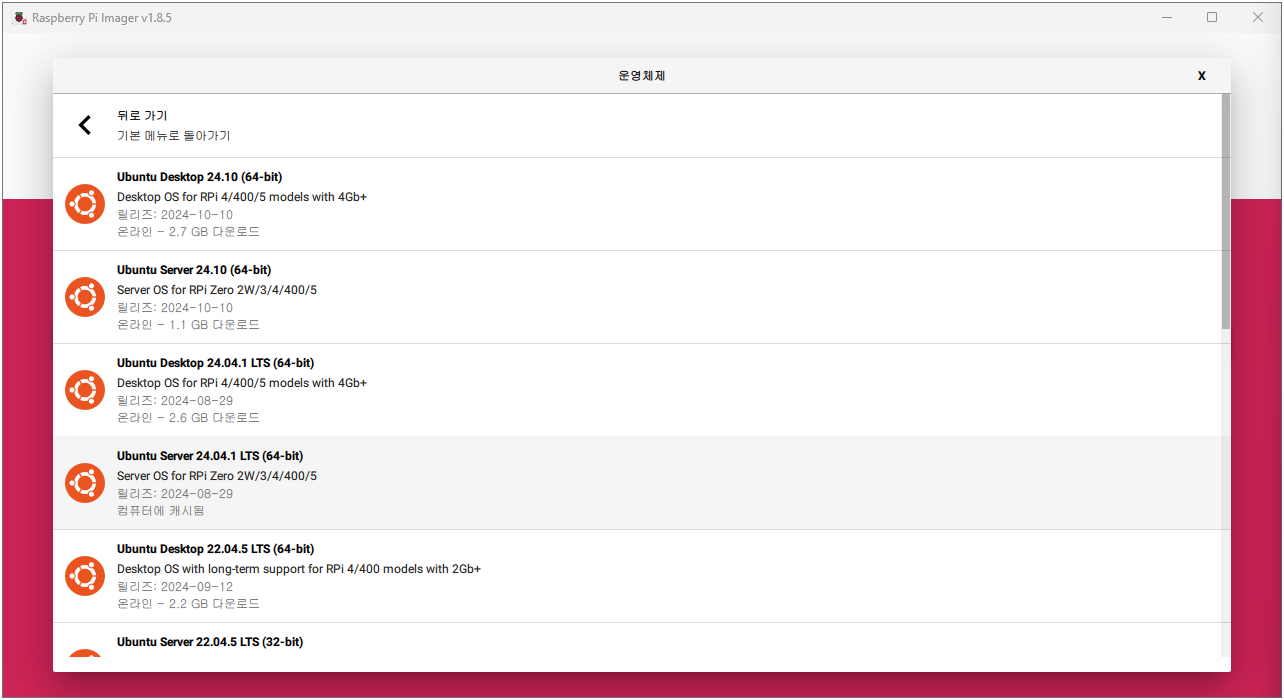Image resolution: width=1284 pixels, height=700 pixels.
Task: Click the Raspberry Pi Imager title bar icon
Action: (x=19, y=17)
